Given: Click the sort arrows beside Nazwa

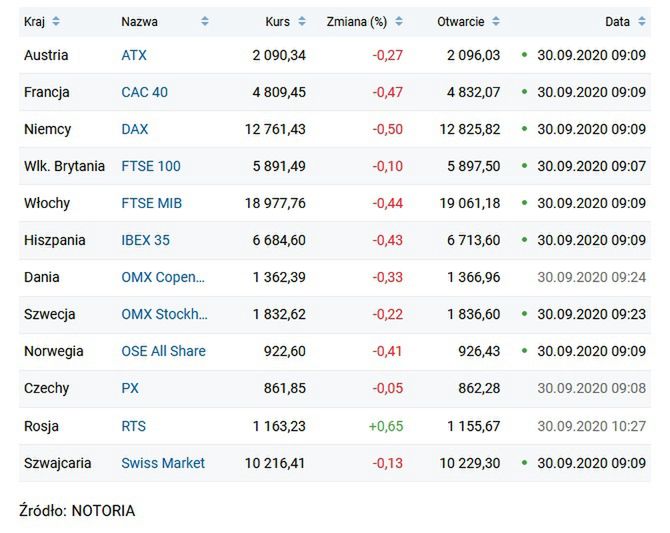Looking at the screenshot, I should tap(205, 21).
